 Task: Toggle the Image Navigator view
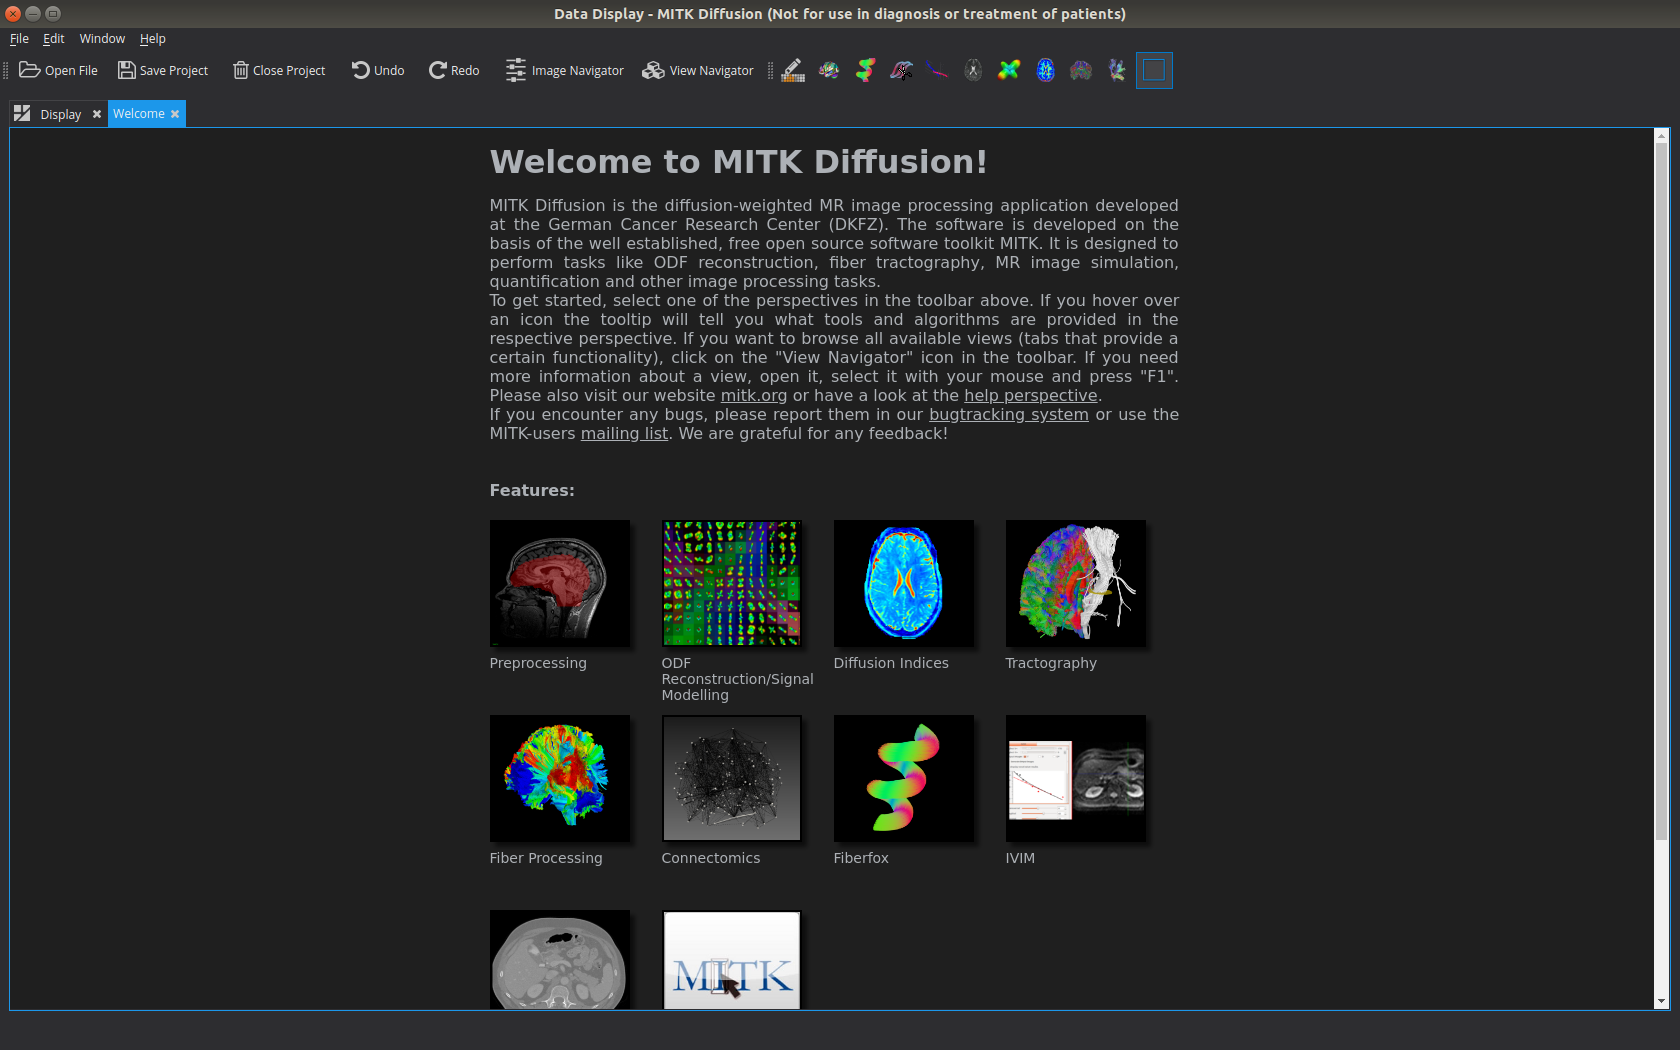[564, 70]
